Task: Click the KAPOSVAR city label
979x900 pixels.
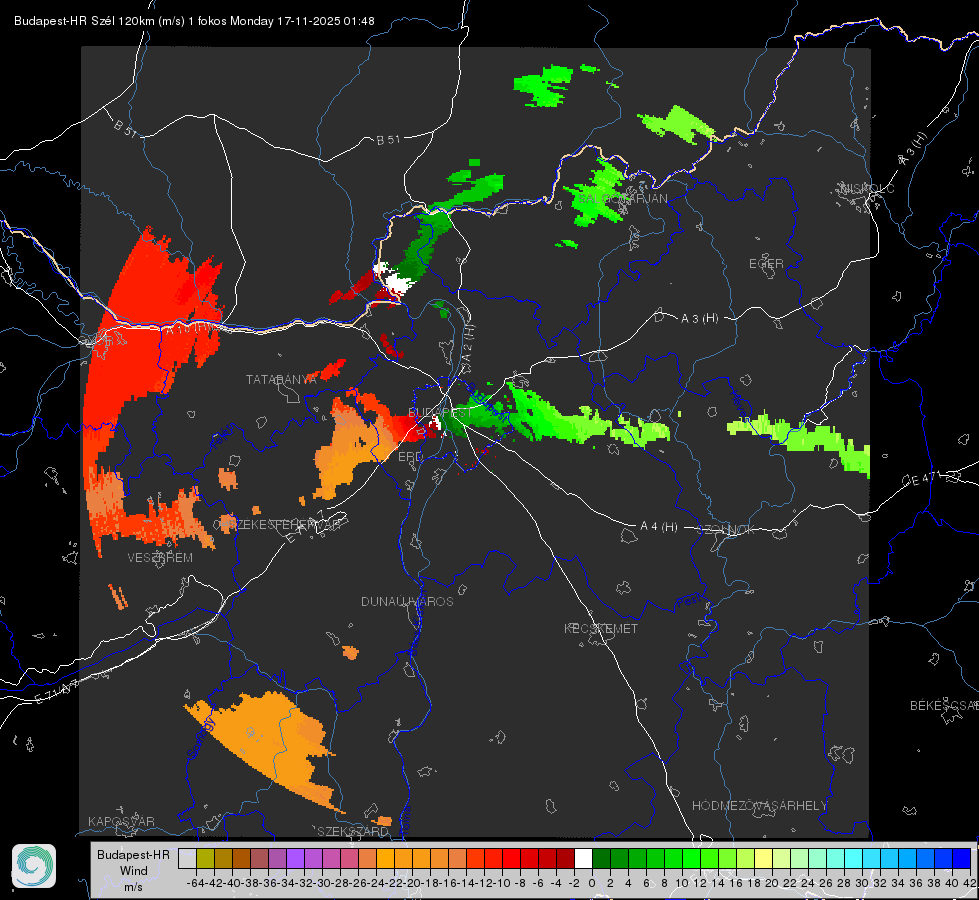Action: [x=121, y=821]
